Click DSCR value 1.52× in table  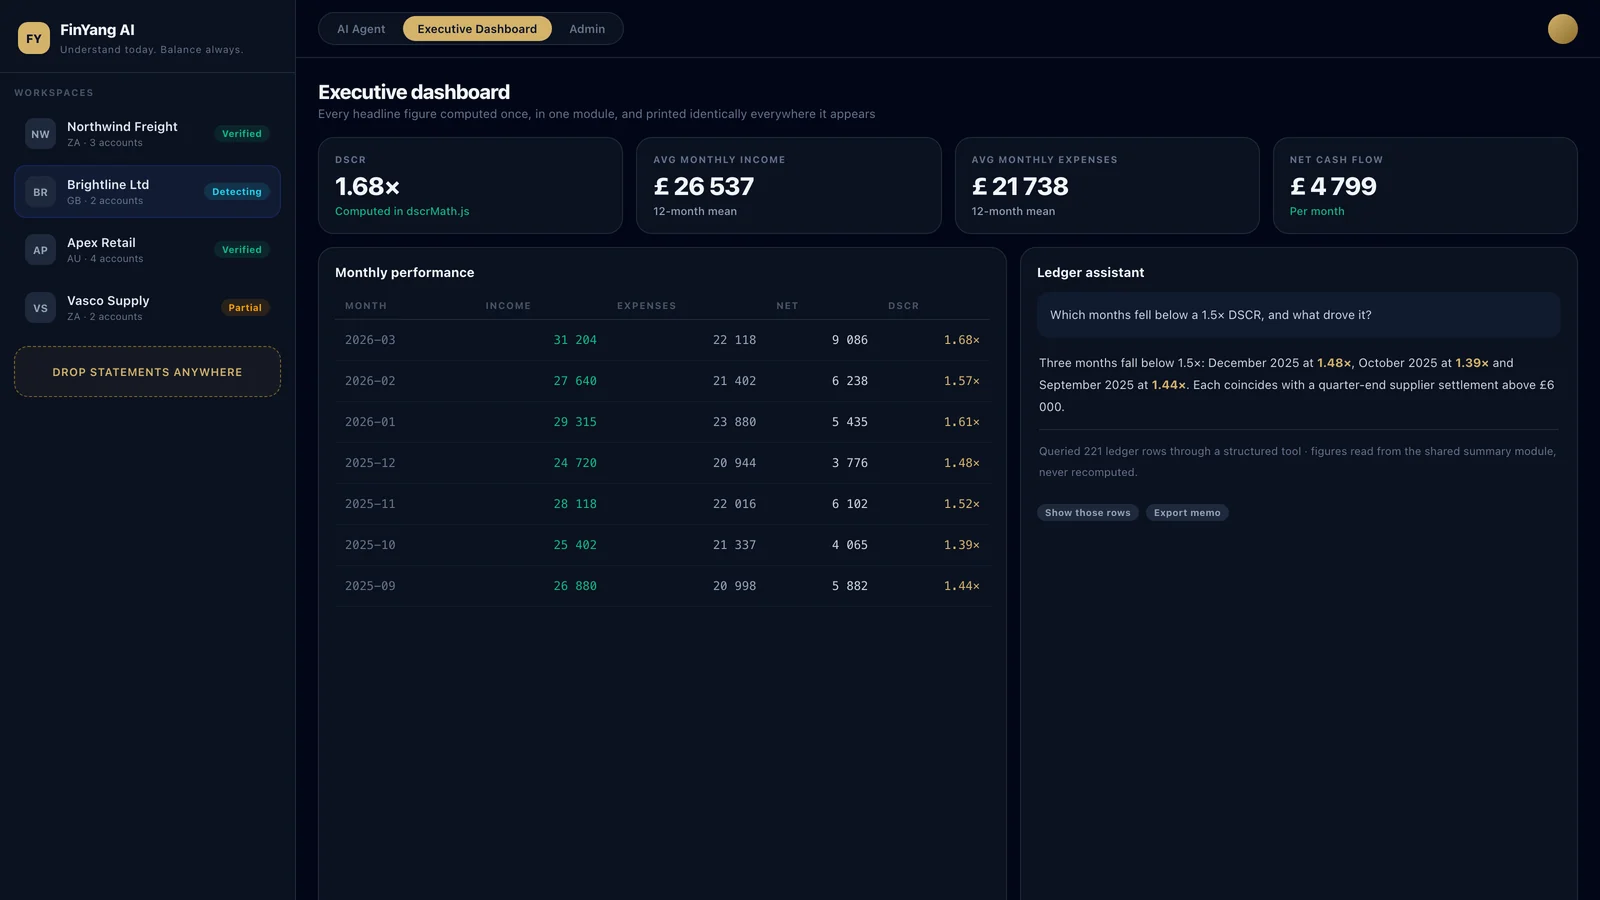click(962, 504)
